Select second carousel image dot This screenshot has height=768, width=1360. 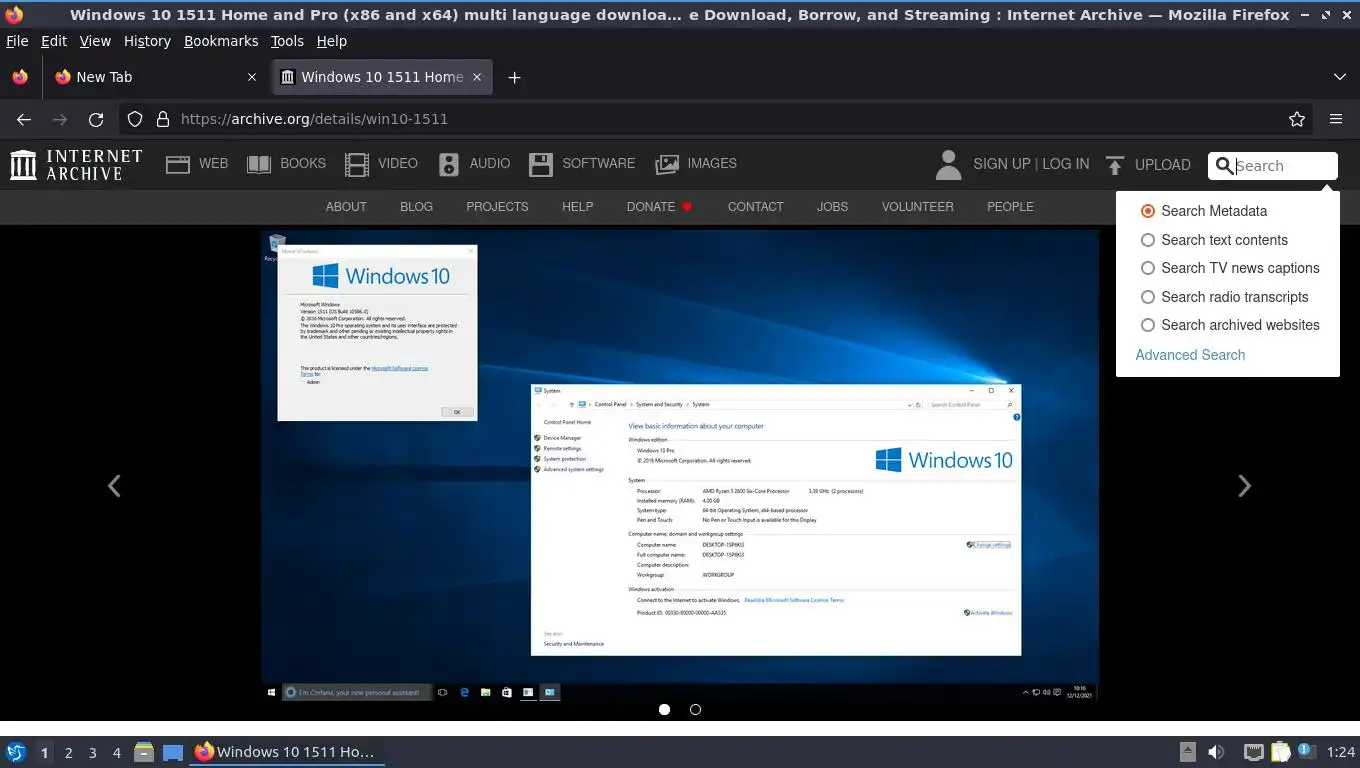click(x=695, y=709)
